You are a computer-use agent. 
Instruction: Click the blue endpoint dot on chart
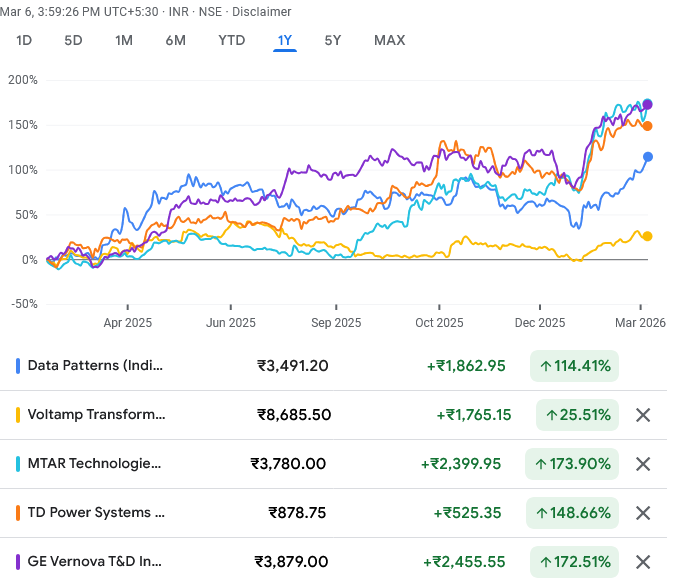[x=647, y=157]
